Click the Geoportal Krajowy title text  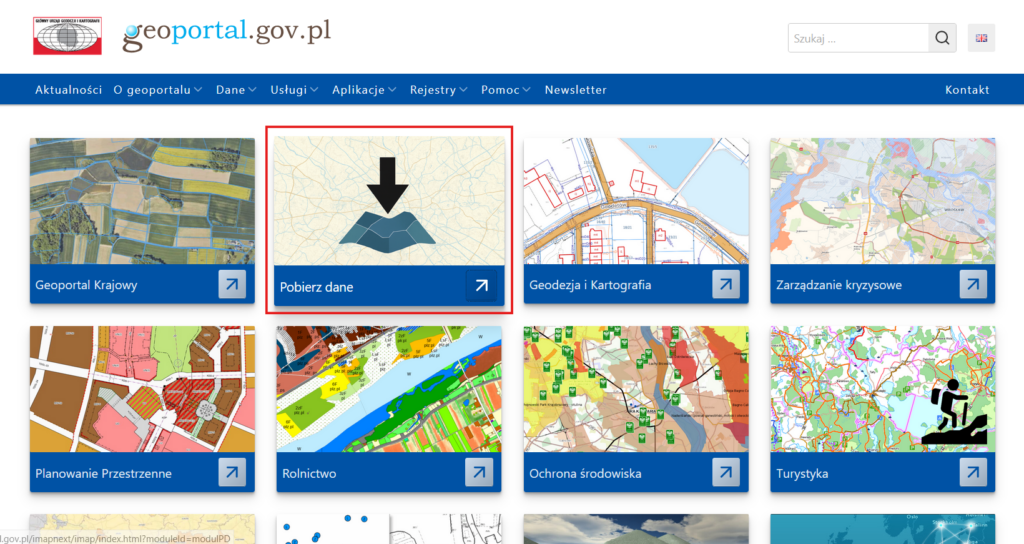coord(86,285)
